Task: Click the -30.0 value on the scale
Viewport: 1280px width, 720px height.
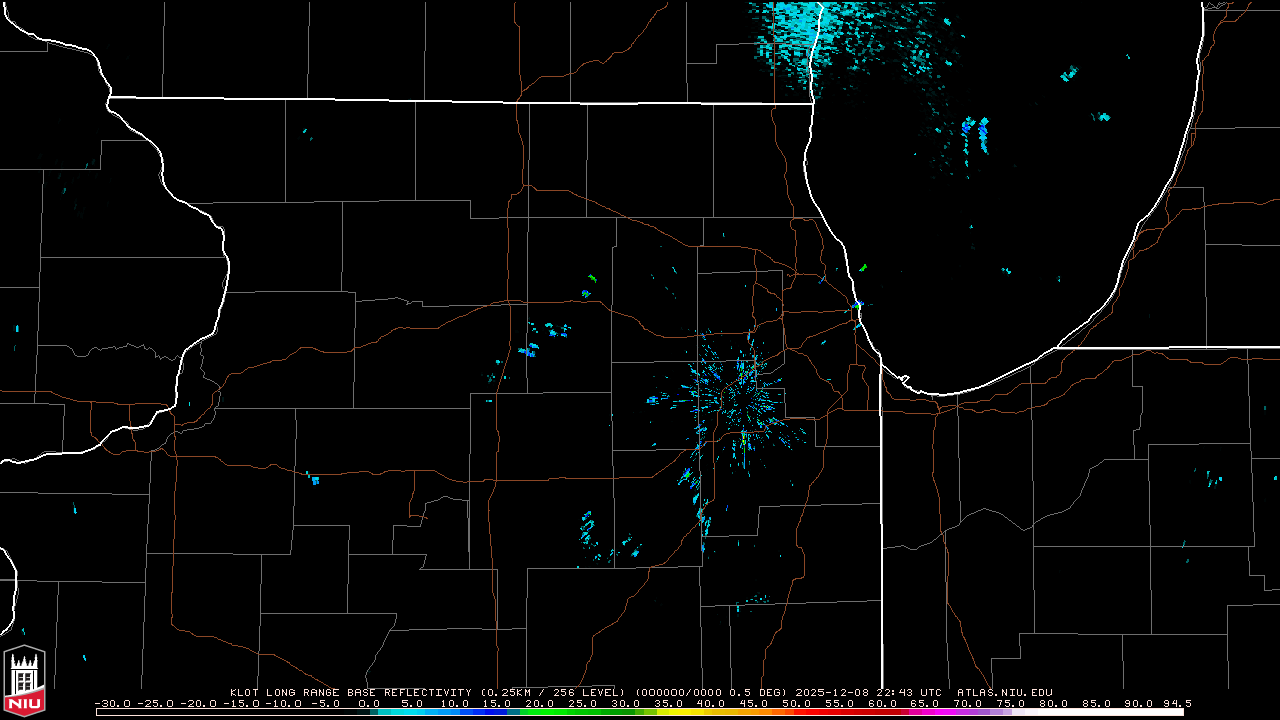Action: coord(110,703)
